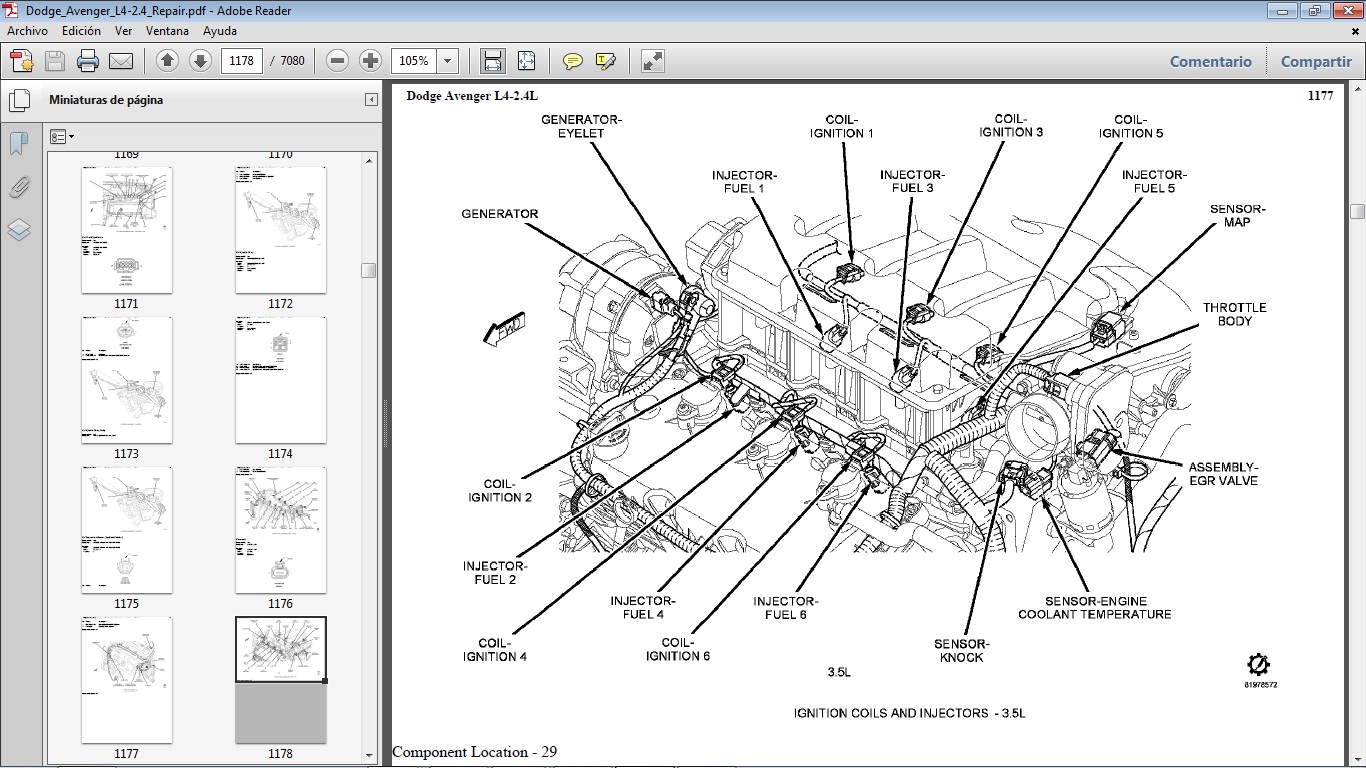This screenshot has width=1366, height=768.
Task: Open the zoom level dropdown arrow
Action: (447, 61)
